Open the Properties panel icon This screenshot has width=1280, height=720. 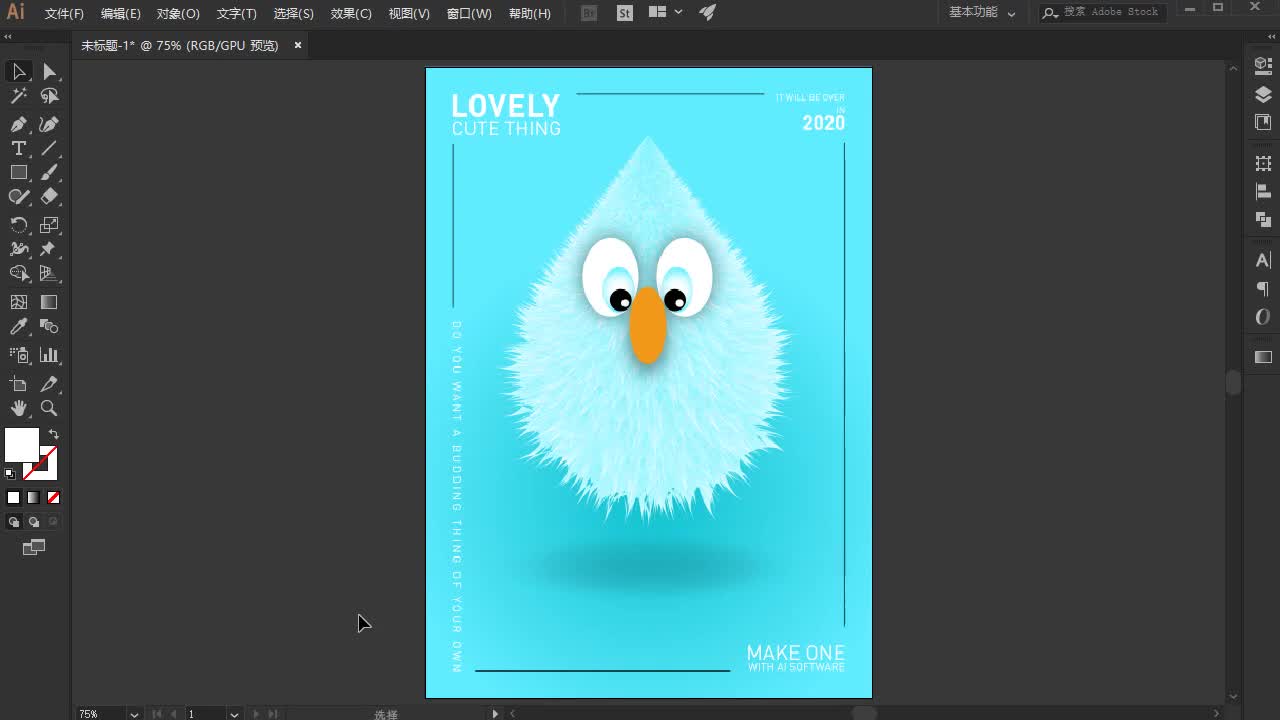[x=1263, y=65]
